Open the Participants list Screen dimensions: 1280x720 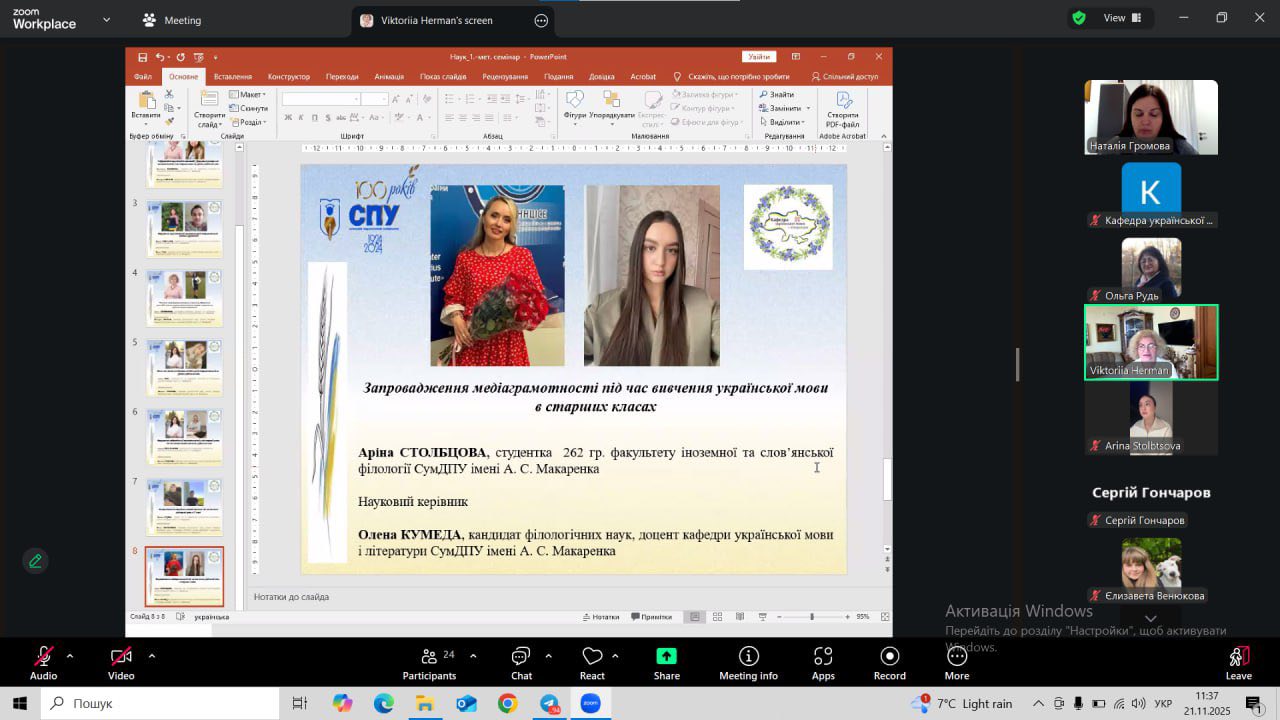point(429,662)
